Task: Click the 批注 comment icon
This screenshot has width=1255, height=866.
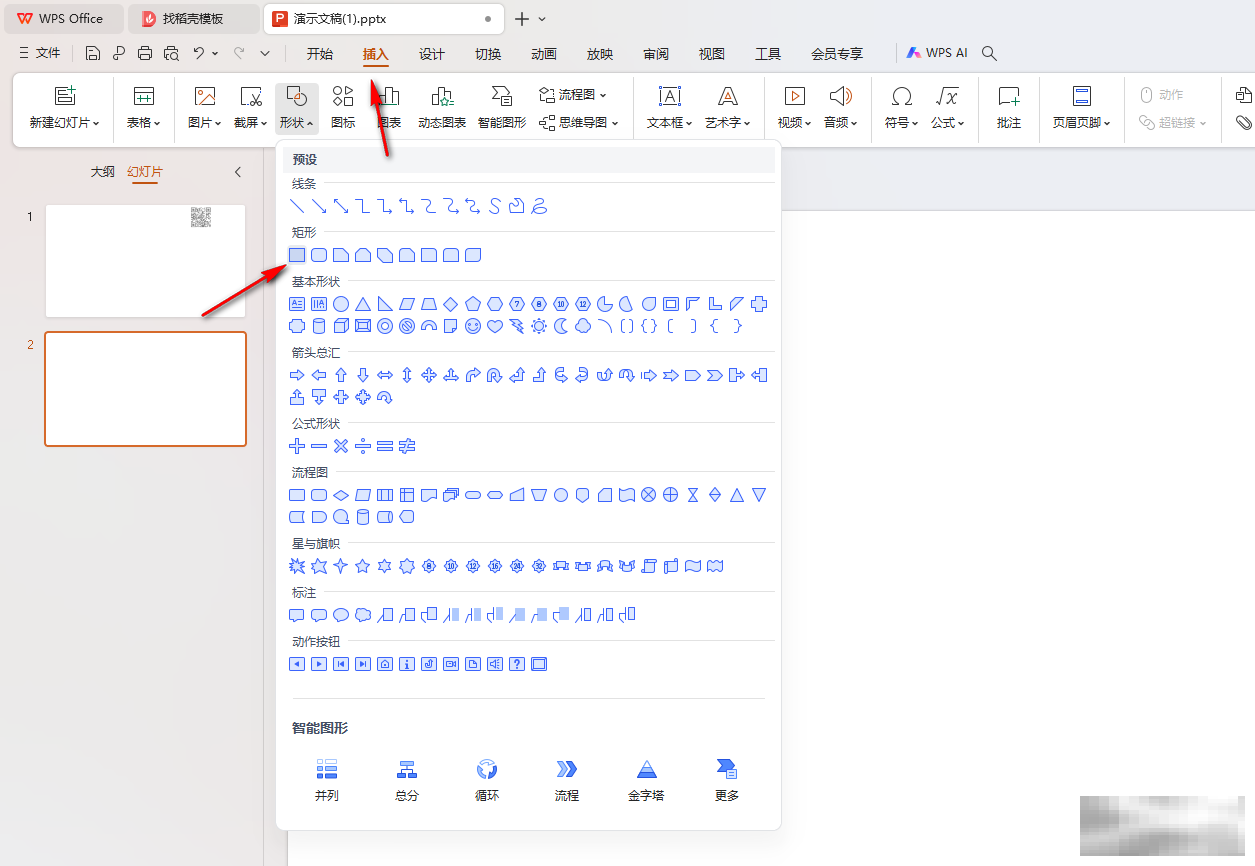Action: [1009, 108]
